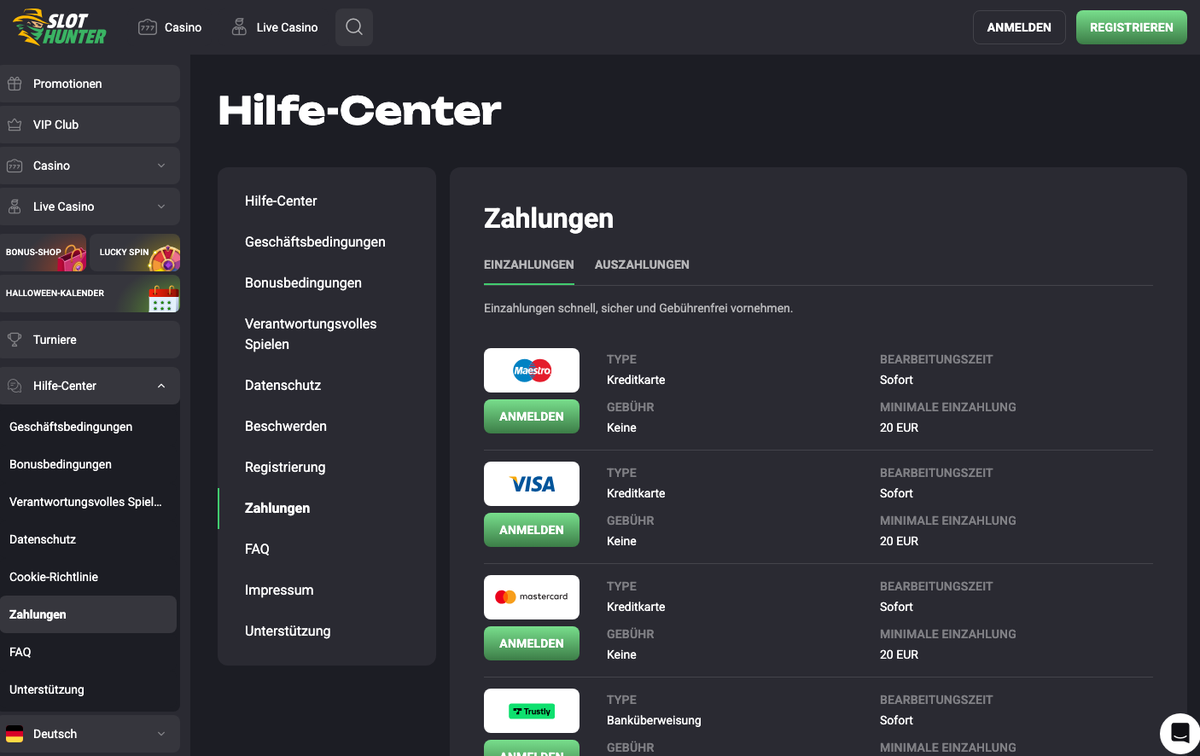Click Anmelden under the VISA logo
This screenshot has width=1200, height=756.
tap(531, 530)
